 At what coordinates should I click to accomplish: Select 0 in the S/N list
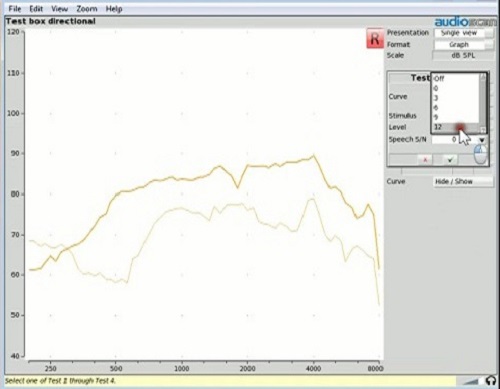[456, 88]
